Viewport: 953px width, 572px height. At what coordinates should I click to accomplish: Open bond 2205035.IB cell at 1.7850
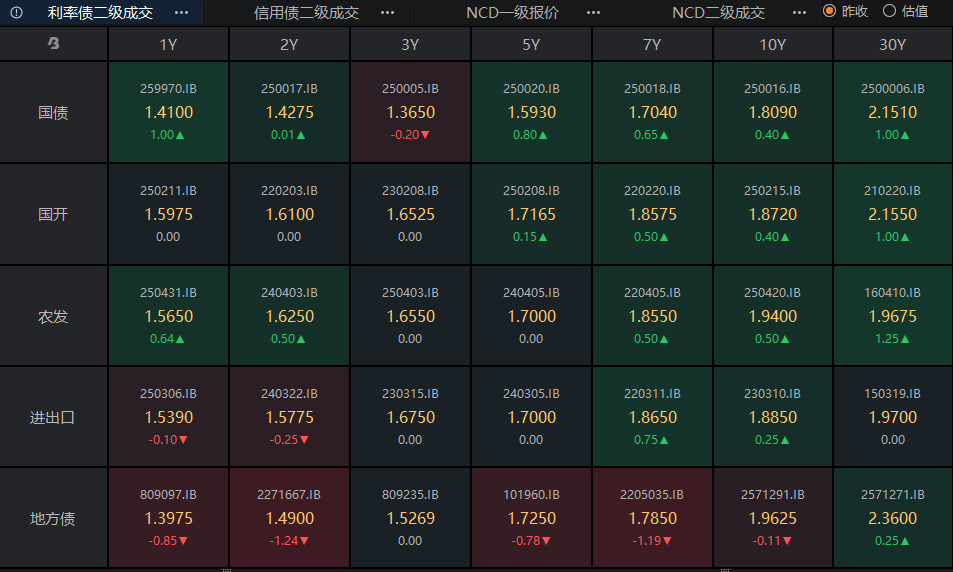[x=652, y=519]
